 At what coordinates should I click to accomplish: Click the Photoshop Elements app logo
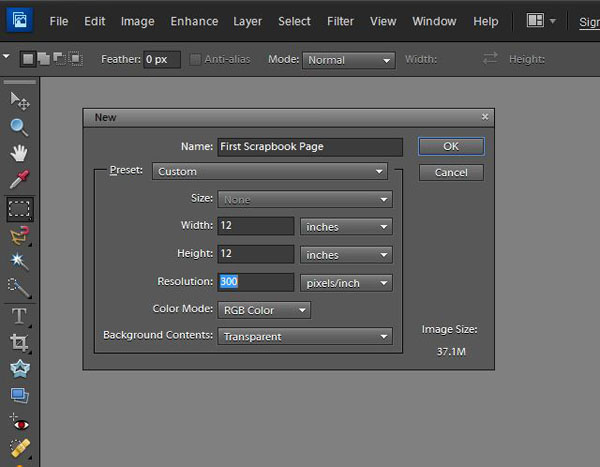click(19, 20)
